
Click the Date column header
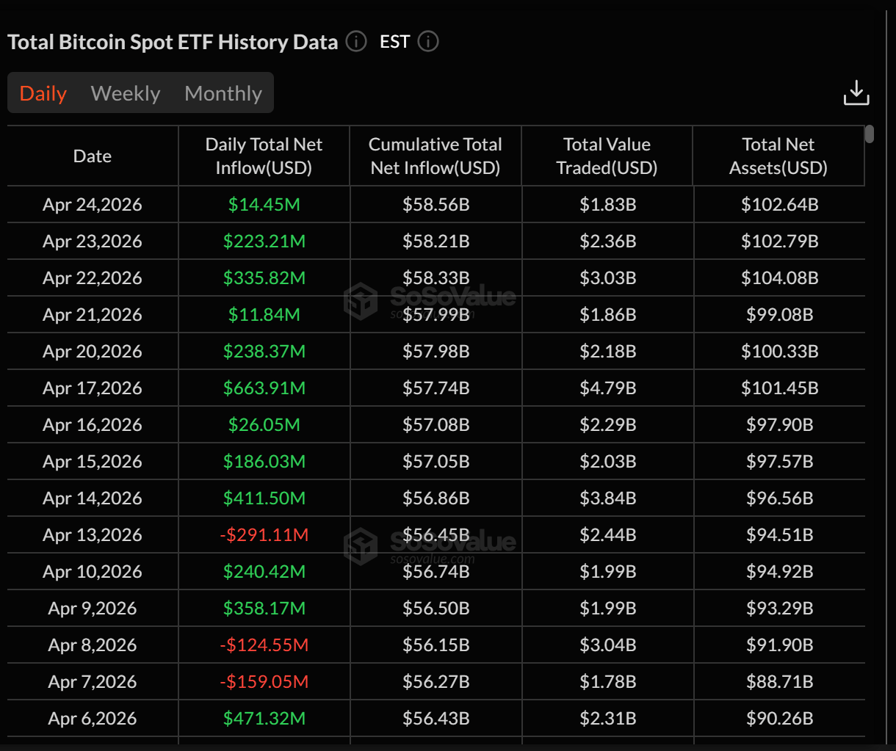[x=92, y=156]
